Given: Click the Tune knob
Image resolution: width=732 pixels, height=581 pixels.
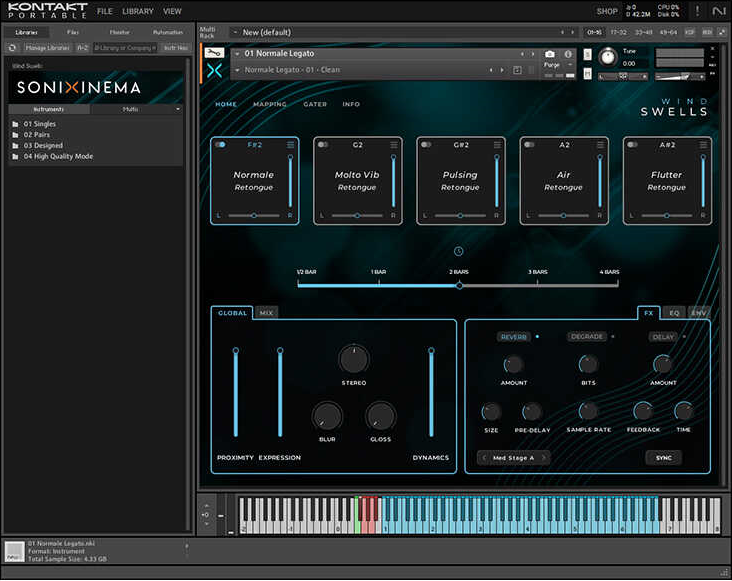Looking at the screenshot, I should point(607,58).
